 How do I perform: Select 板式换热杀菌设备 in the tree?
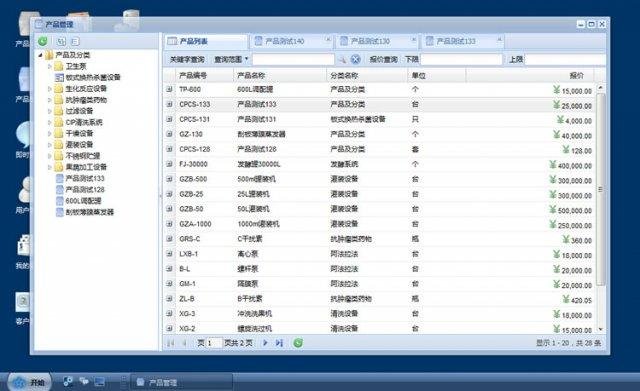[93, 78]
